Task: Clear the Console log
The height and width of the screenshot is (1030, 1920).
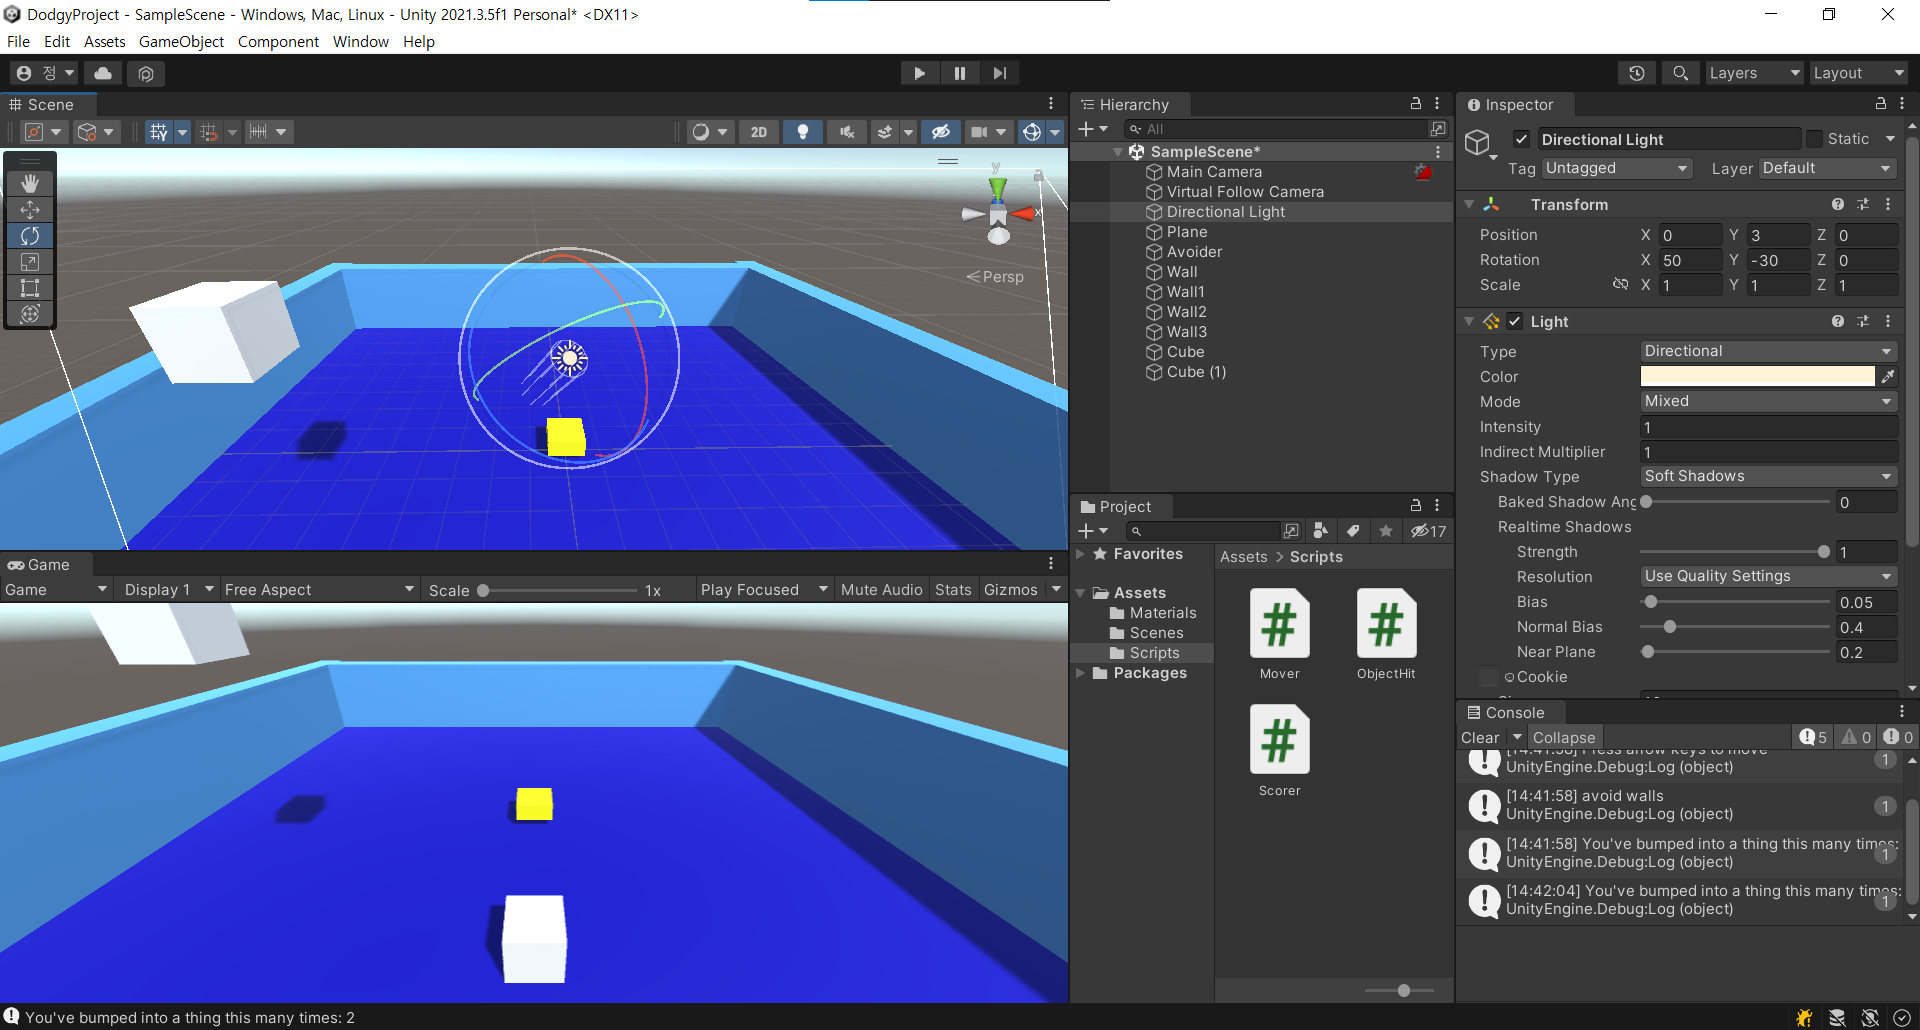Action: 1480,737
